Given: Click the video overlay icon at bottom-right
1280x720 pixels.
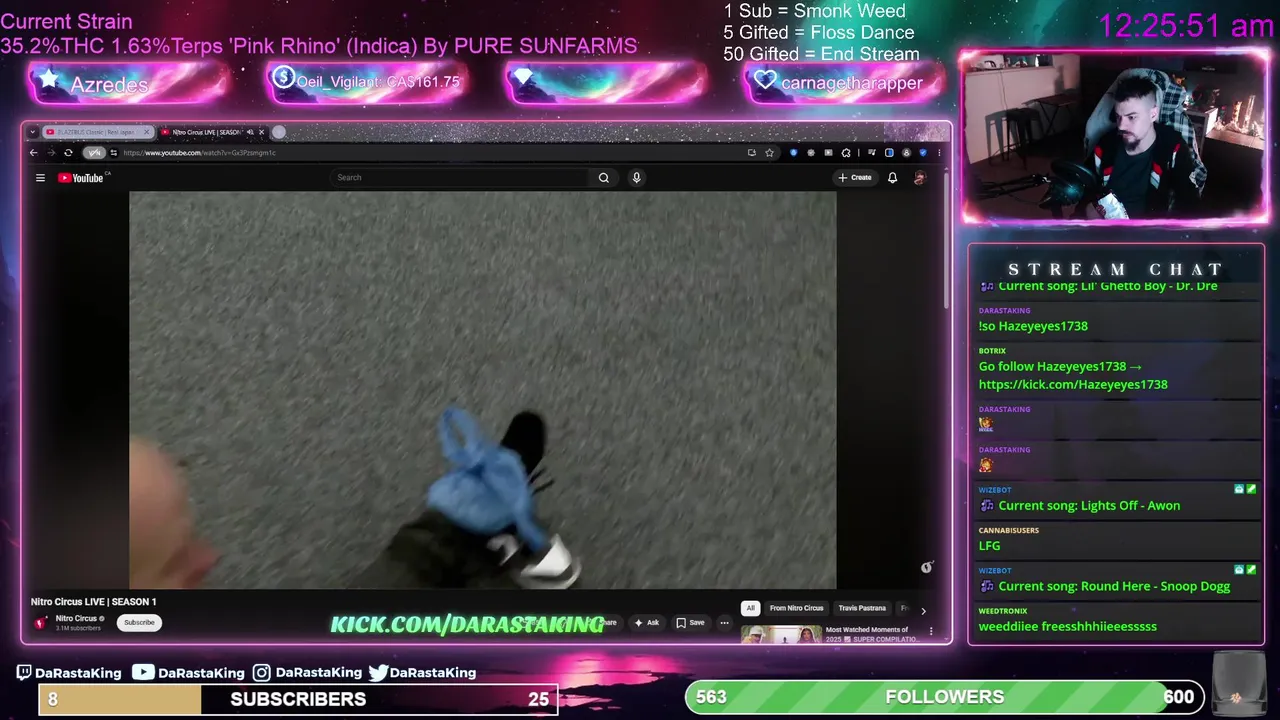Looking at the screenshot, I should coord(926,567).
